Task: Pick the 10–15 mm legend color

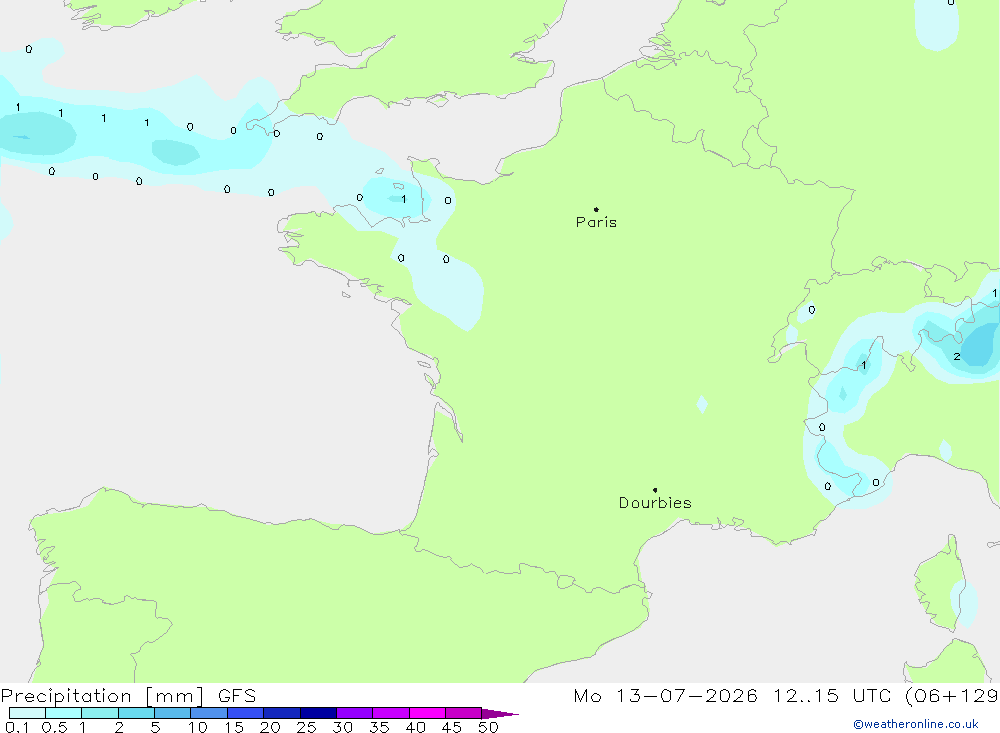Action: point(209,713)
